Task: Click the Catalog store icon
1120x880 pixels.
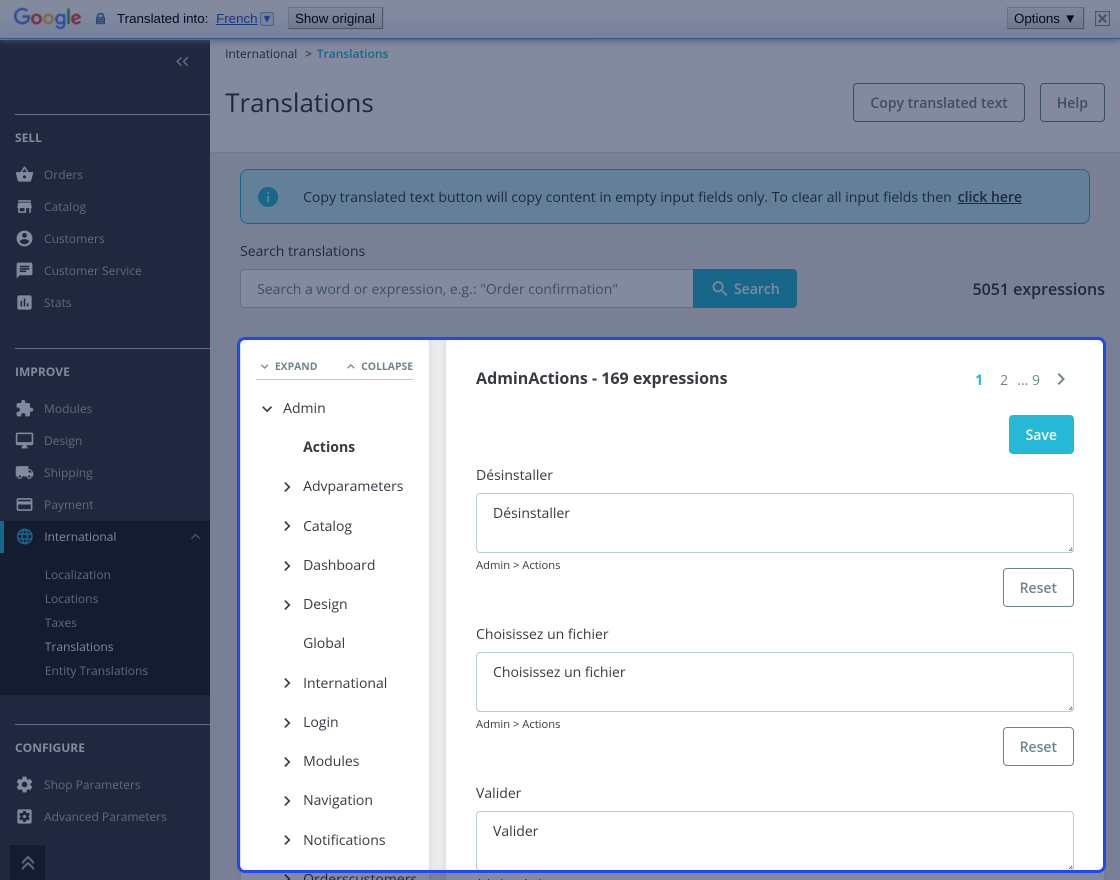Action: point(24,206)
